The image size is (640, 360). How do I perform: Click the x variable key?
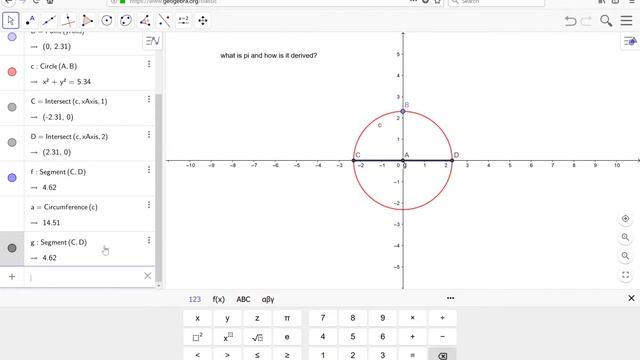coord(198,318)
